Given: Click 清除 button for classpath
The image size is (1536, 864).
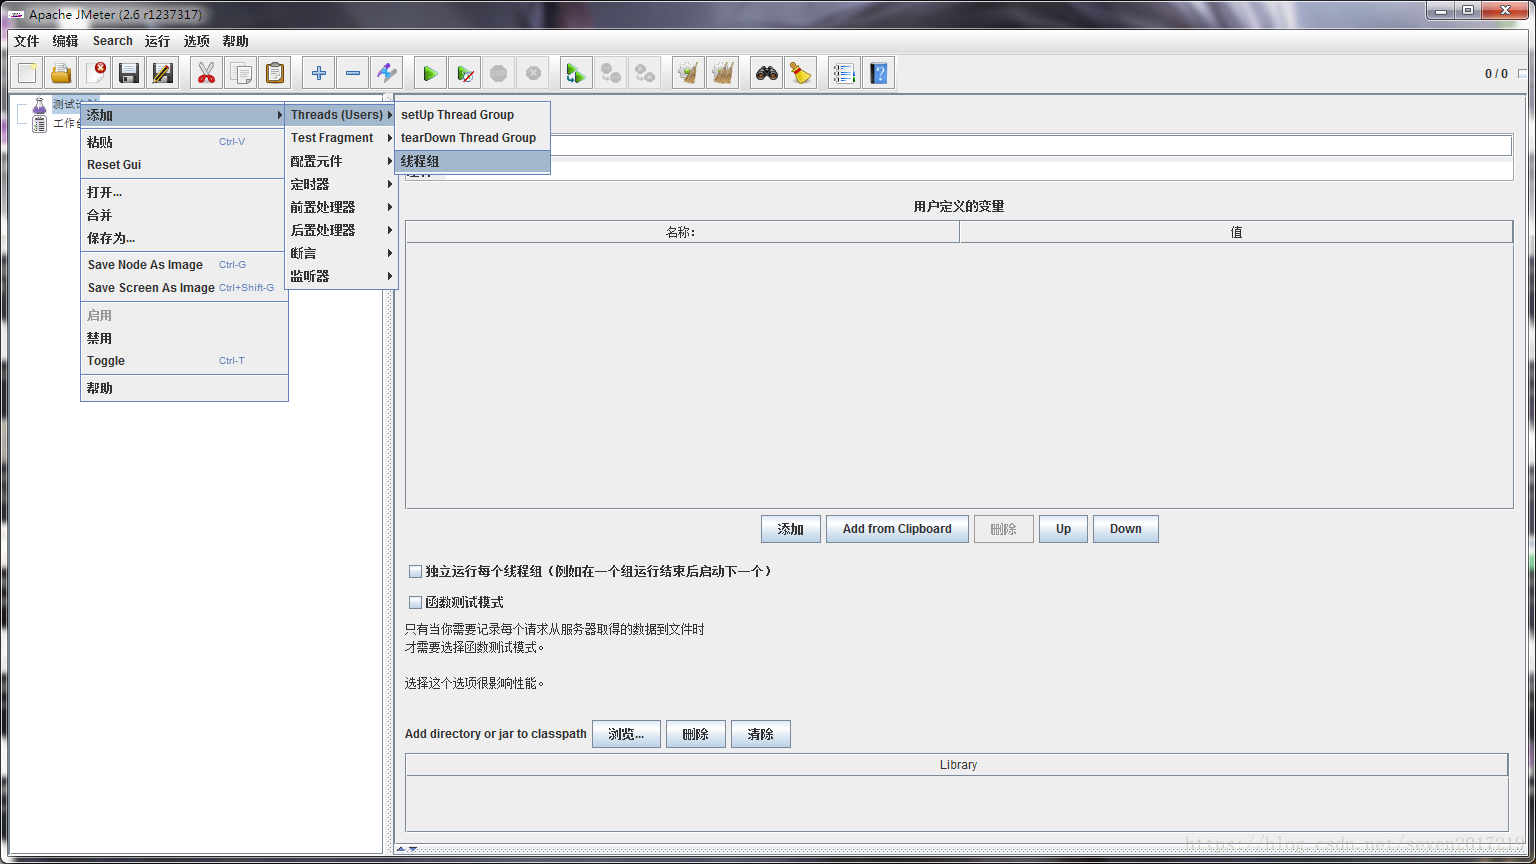Looking at the screenshot, I should tap(761, 734).
